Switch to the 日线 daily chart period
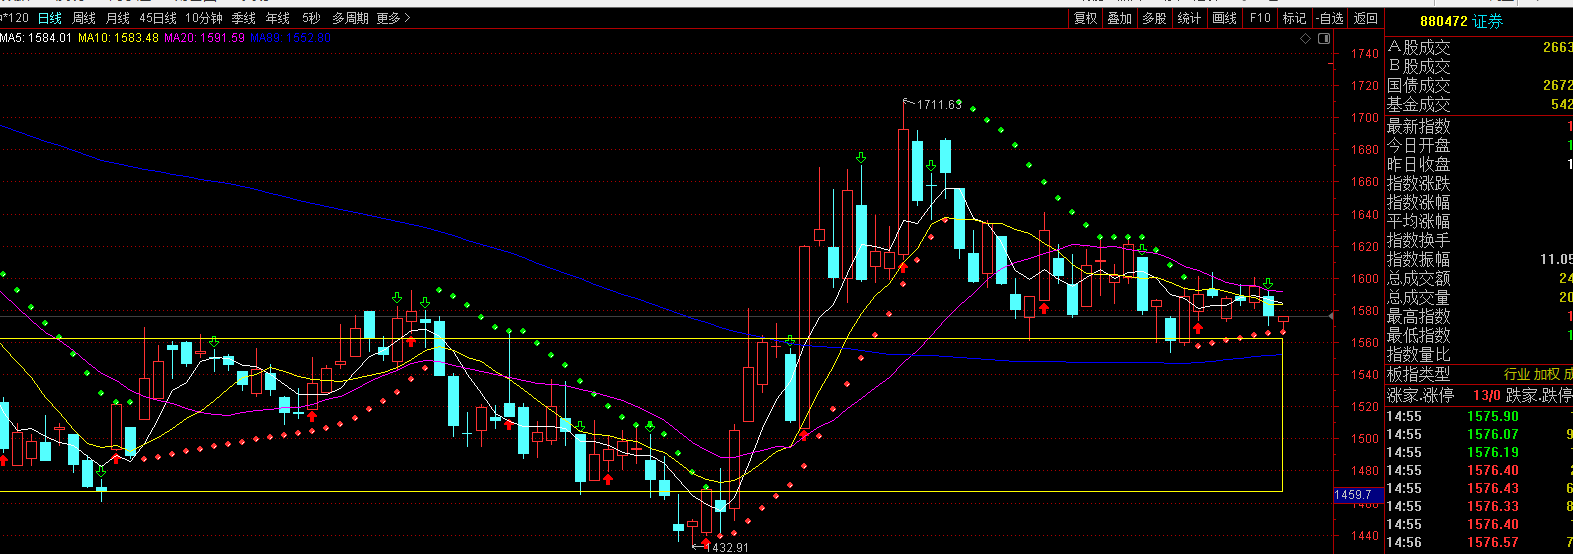 pos(49,18)
